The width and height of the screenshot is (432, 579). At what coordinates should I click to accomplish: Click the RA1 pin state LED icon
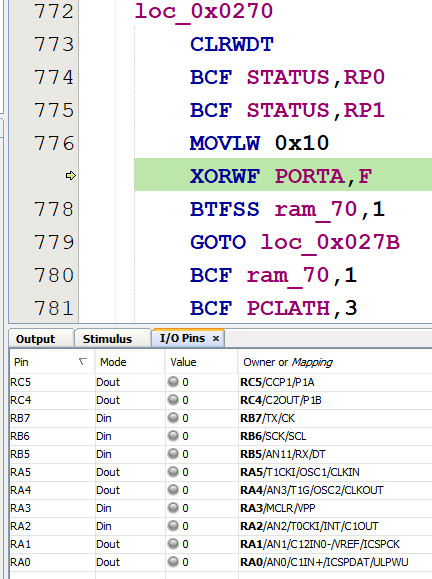(x=173, y=544)
